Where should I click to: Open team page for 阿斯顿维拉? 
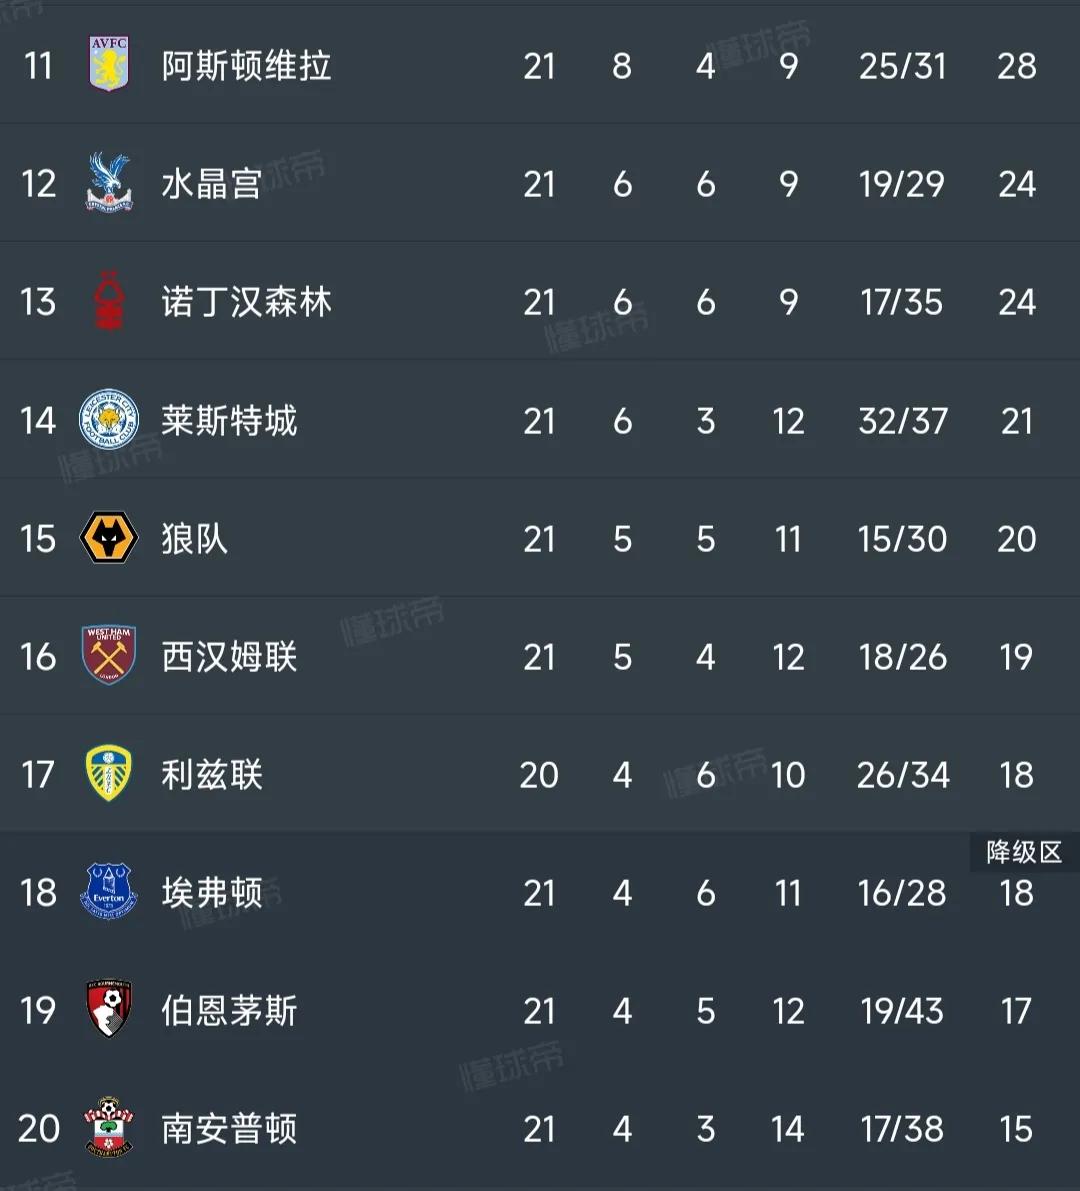[x=246, y=66]
